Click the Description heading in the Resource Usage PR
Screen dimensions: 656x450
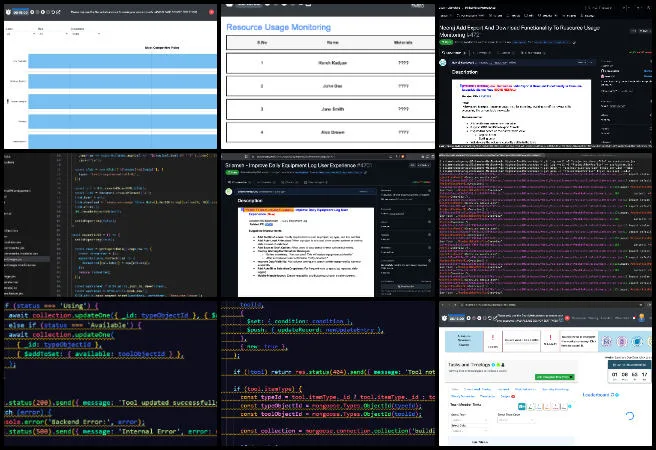(x=464, y=72)
